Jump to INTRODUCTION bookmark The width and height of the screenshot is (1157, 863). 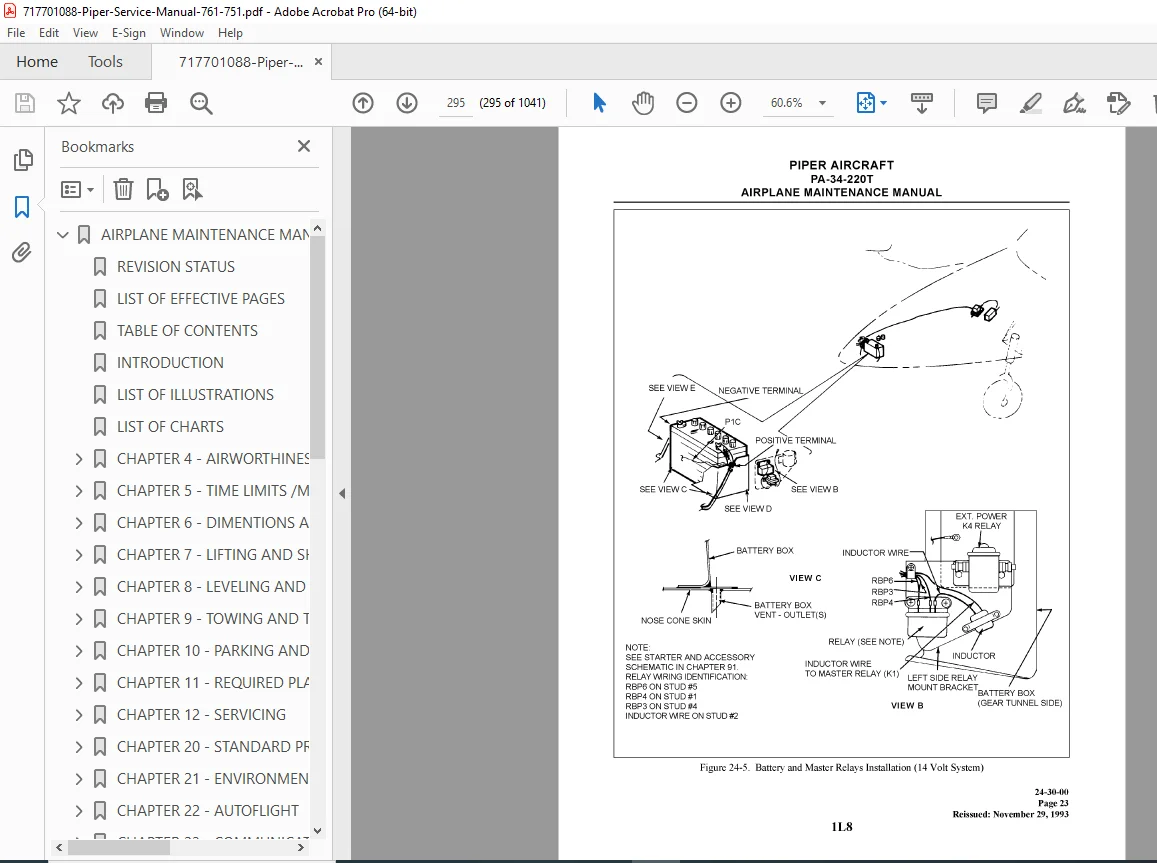tap(170, 363)
